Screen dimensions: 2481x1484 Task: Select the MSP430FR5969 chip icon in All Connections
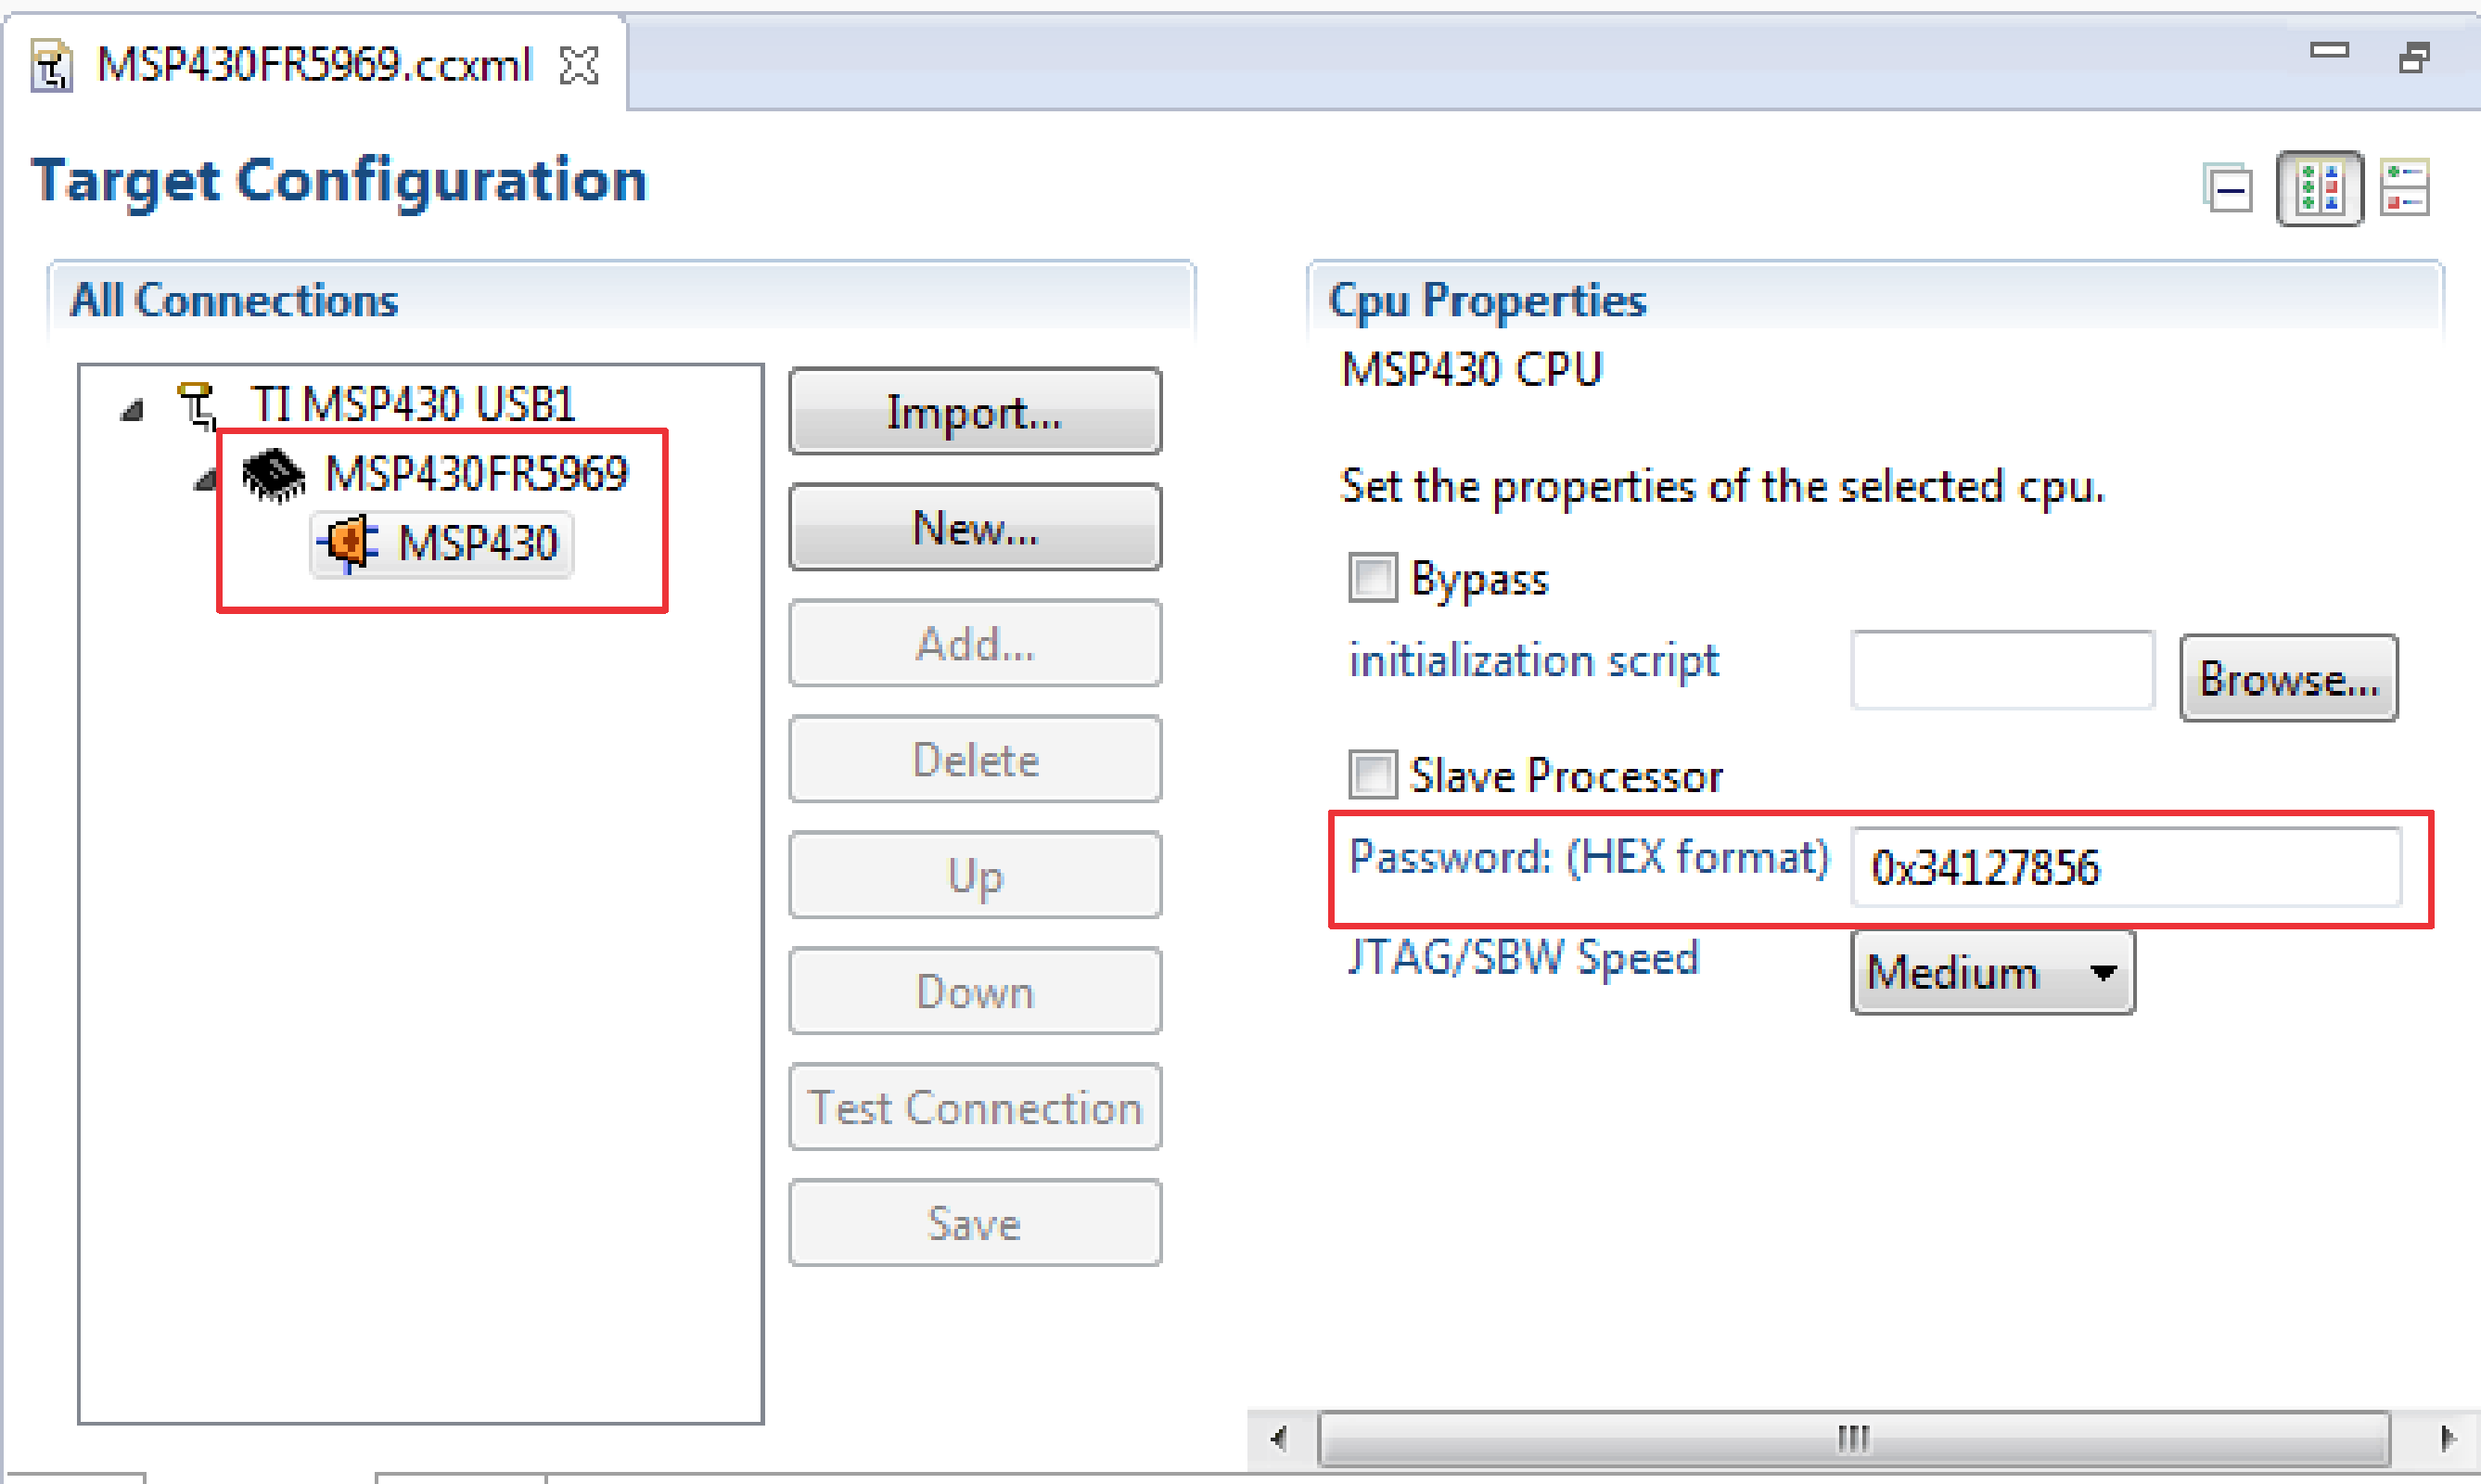(272, 474)
